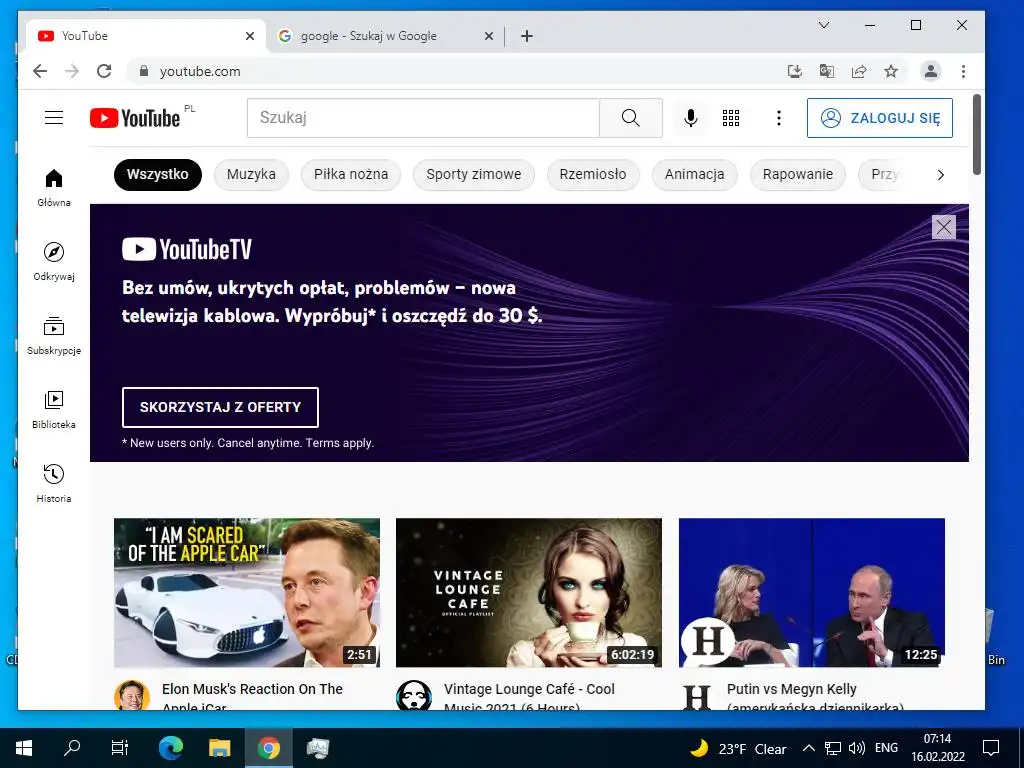Viewport: 1024px width, 768px height.
Task: Open Putin and Megyn Kelly thumbnail
Action: [x=812, y=592]
